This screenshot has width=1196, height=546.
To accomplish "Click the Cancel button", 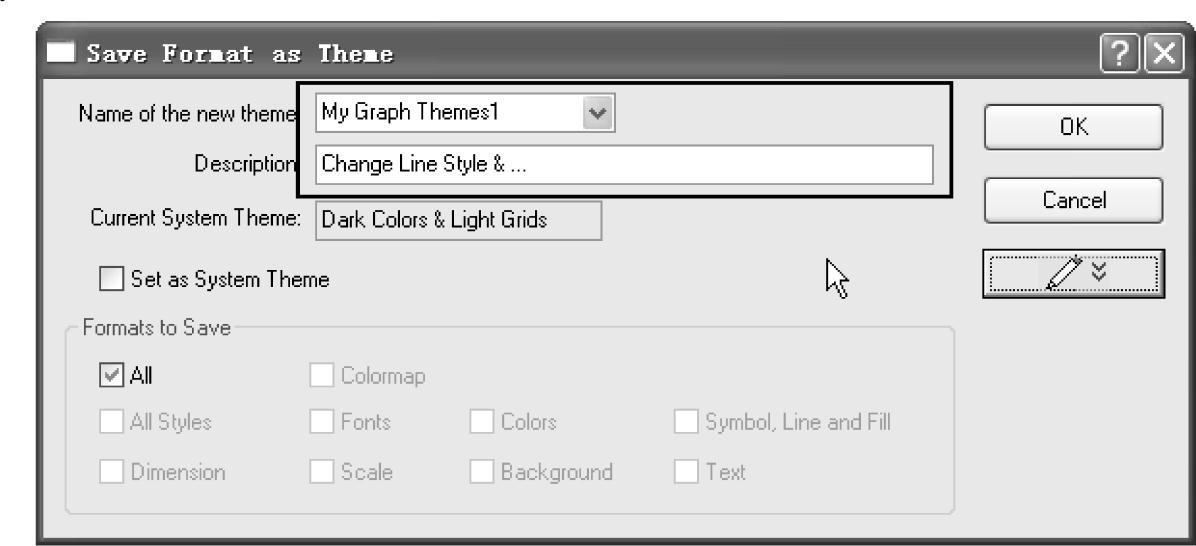I will point(1073,201).
